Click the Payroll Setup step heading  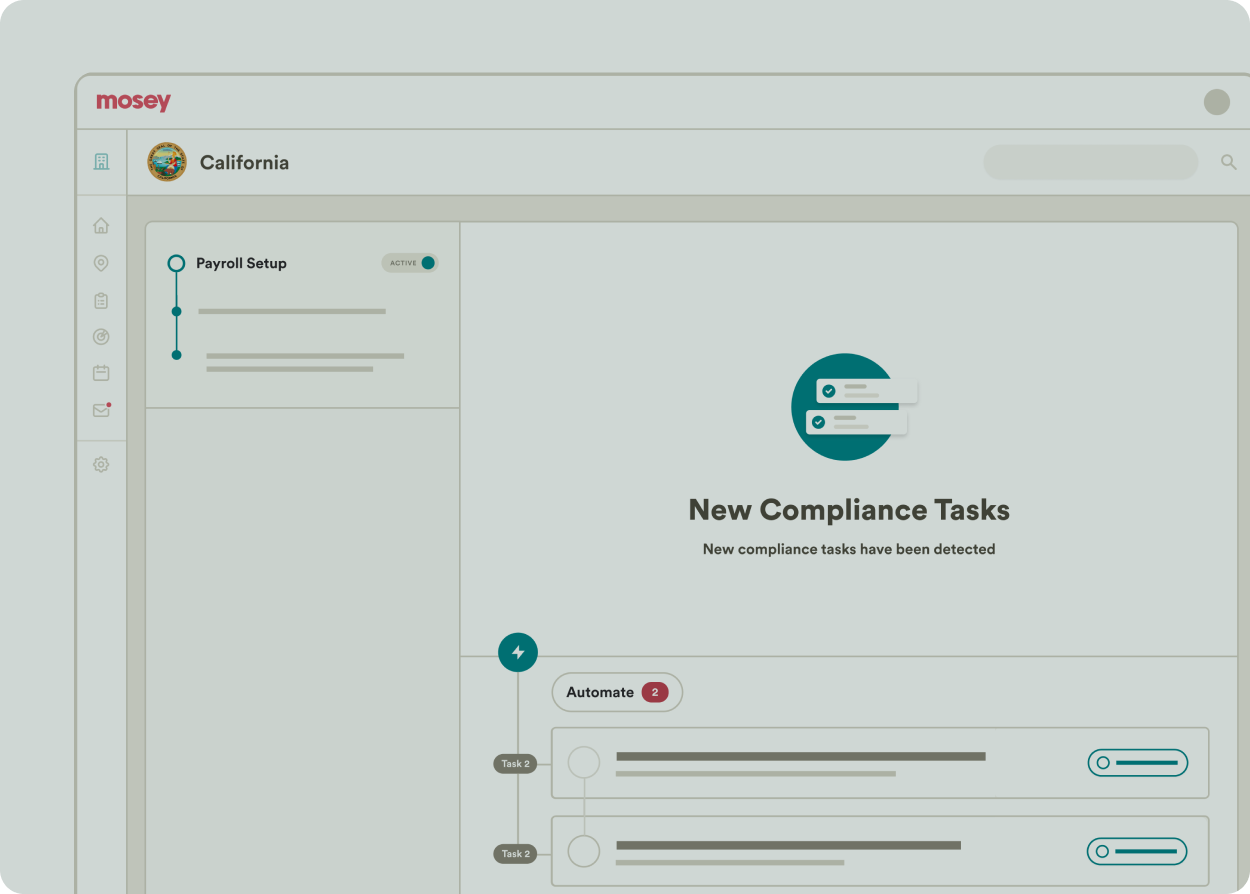(241, 263)
